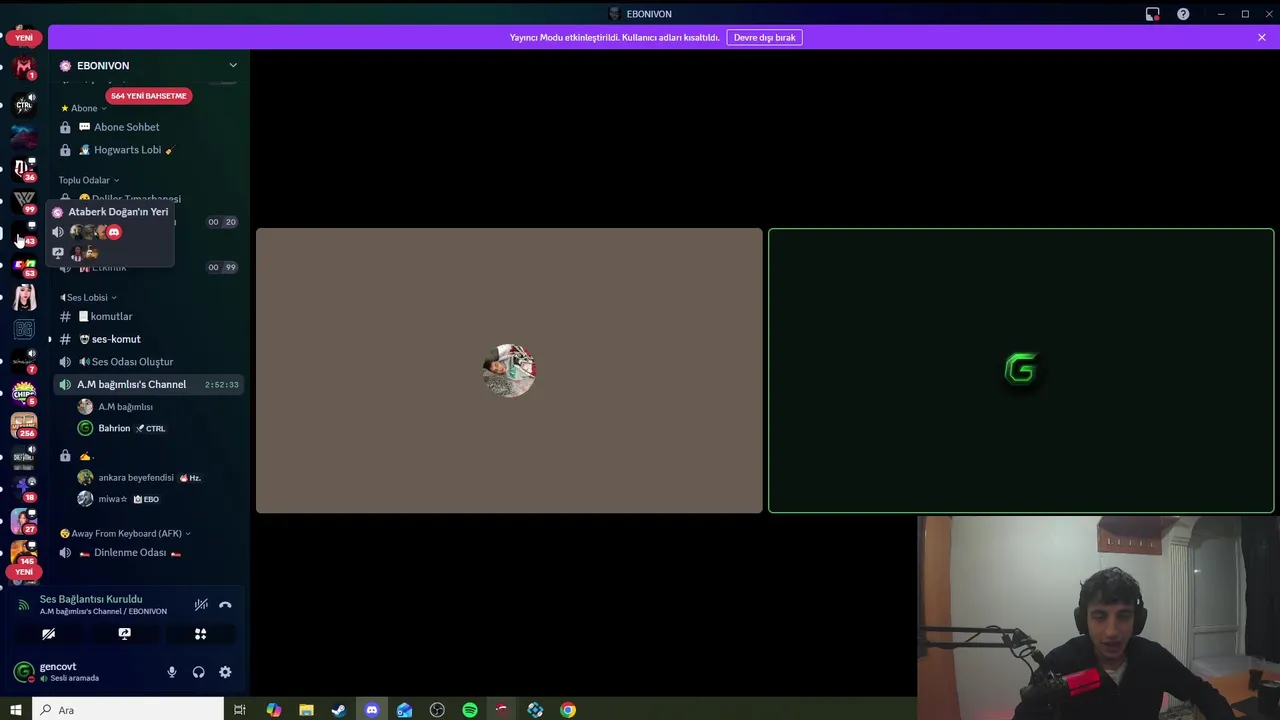Viewport: 1280px width, 720px height.
Task: Open the server with 18 badge
Action: tap(24, 489)
